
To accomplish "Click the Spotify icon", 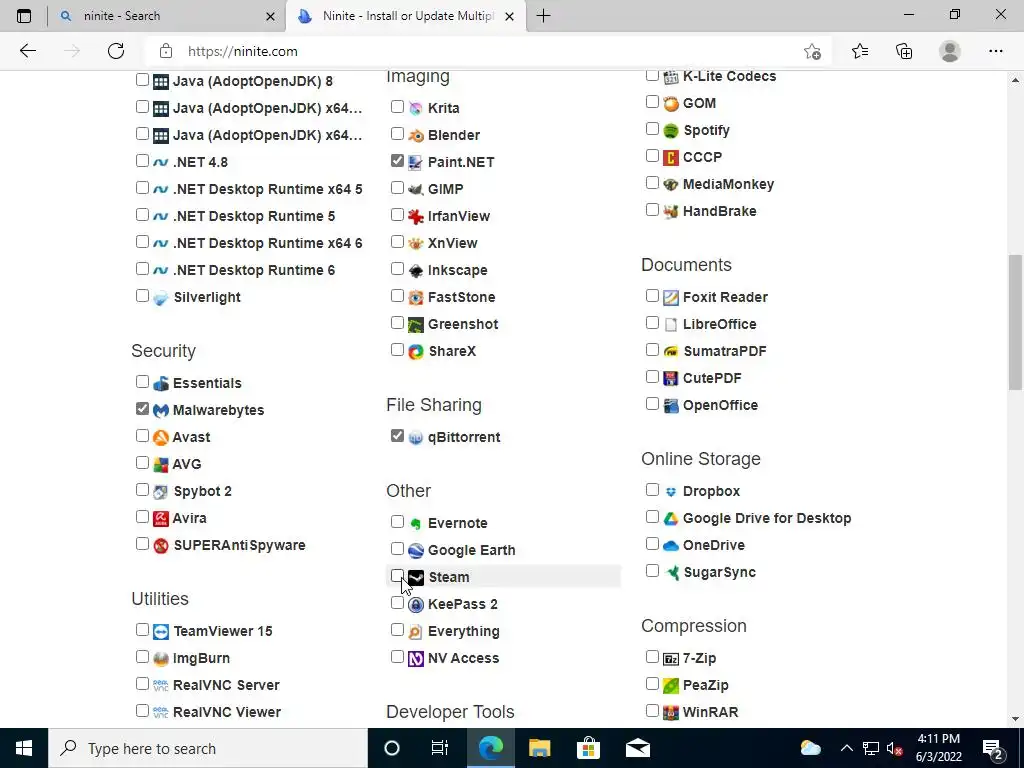I will pyautogui.click(x=671, y=131).
